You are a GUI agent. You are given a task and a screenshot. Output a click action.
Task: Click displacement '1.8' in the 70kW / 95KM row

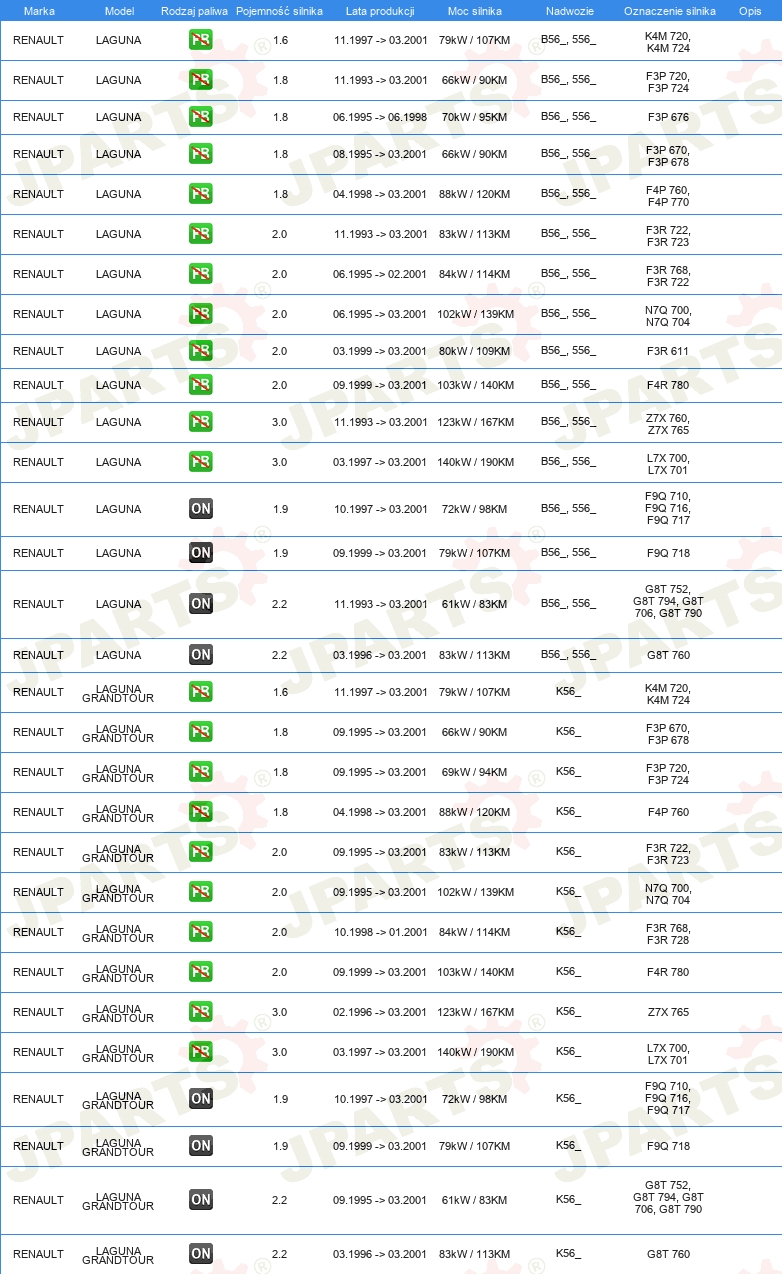(x=280, y=117)
